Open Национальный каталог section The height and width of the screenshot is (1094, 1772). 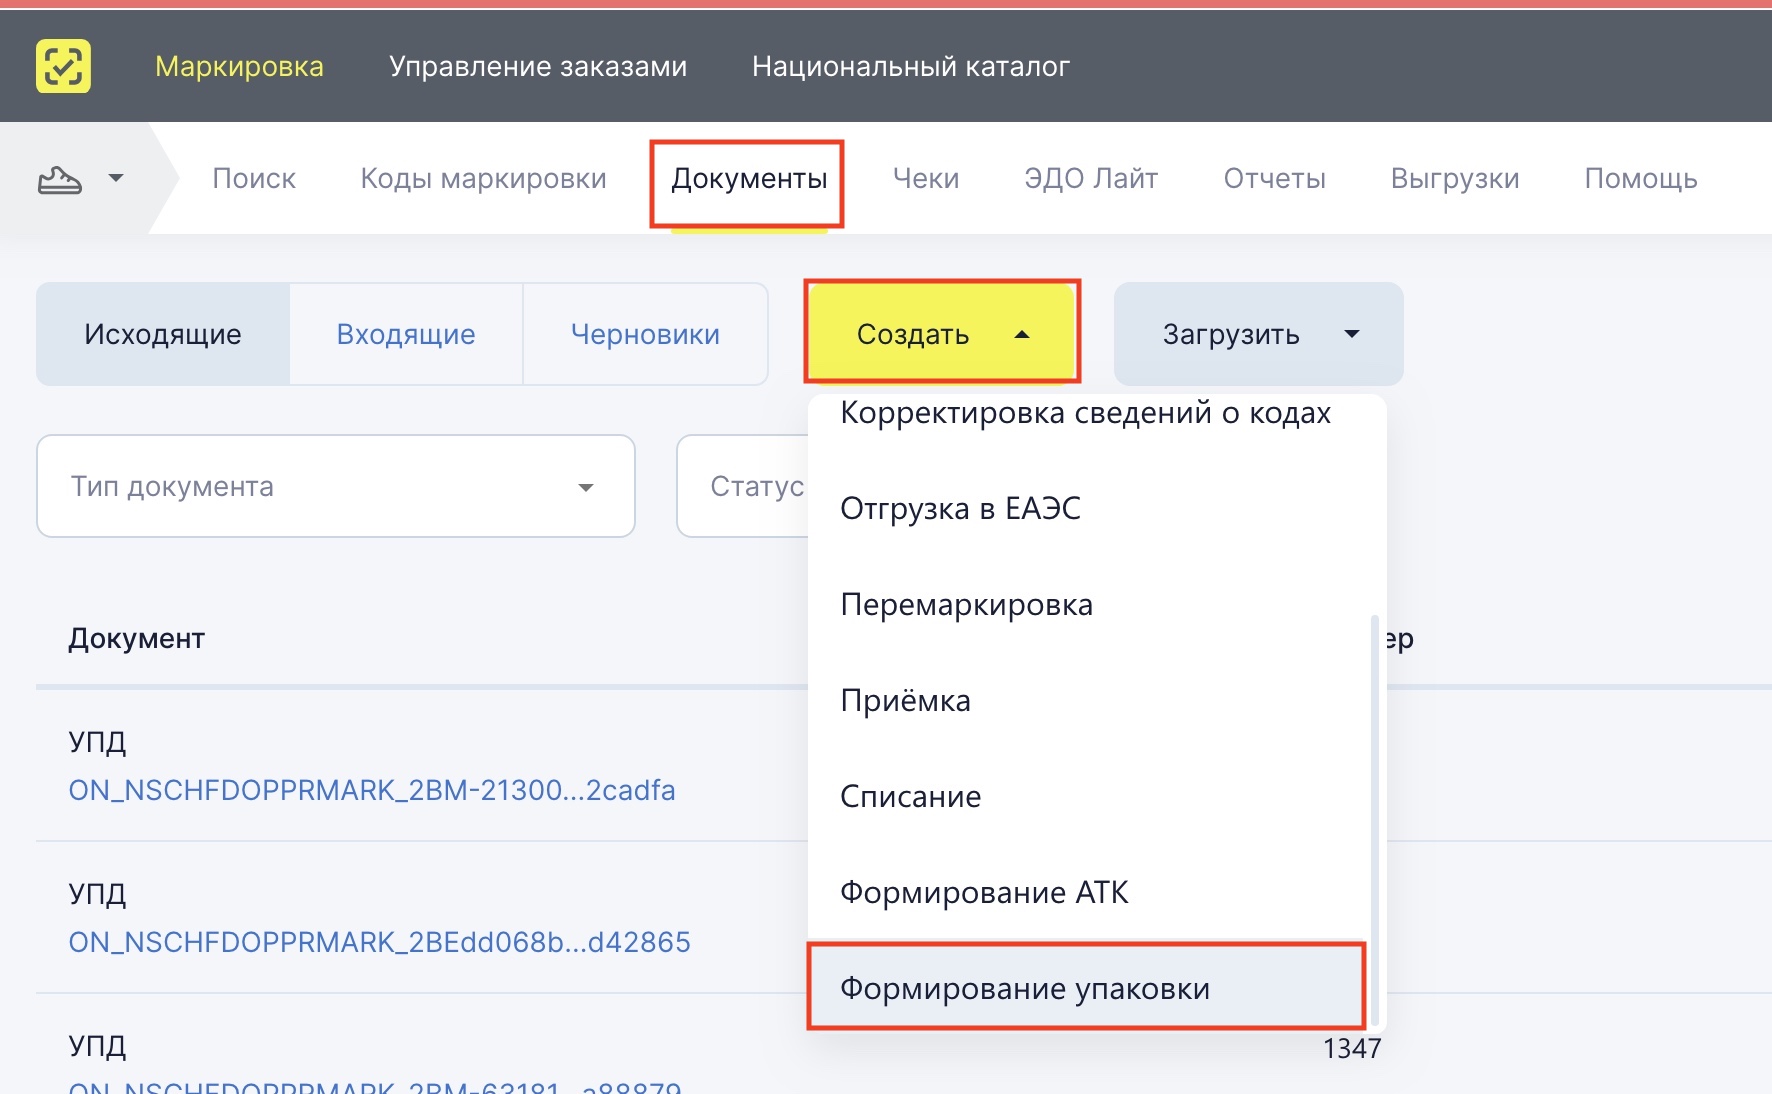pyautogui.click(x=911, y=66)
